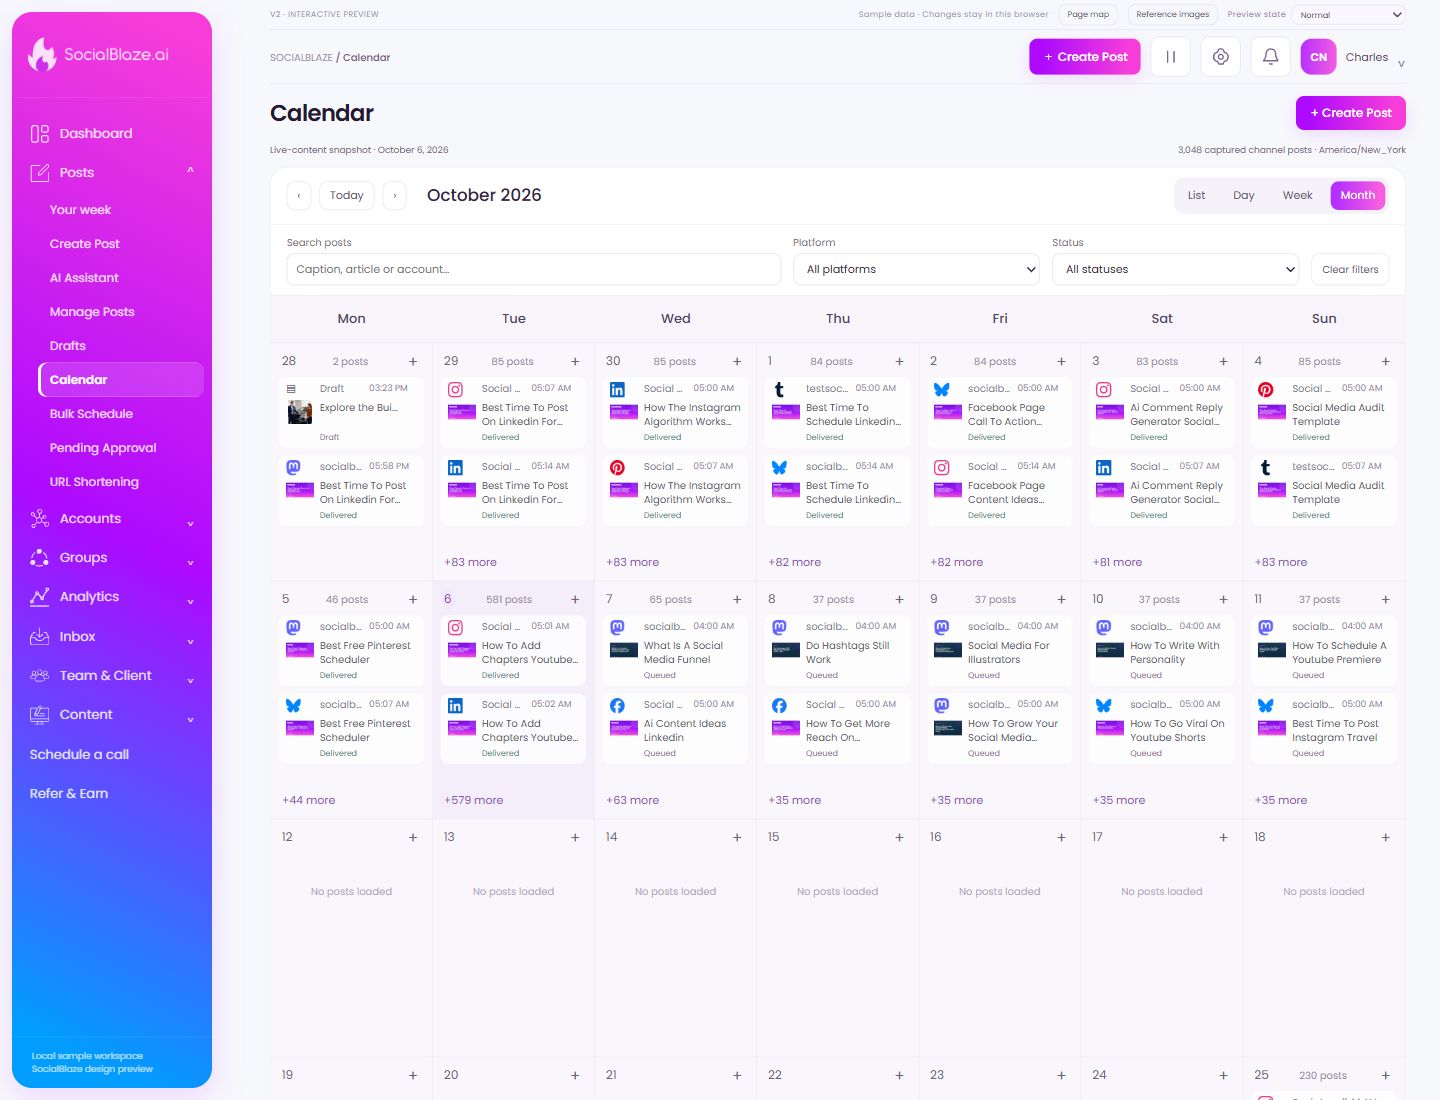The width and height of the screenshot is (1440, 1100).
Task: Click Facebook icon on October 7 Ai Content post
Action: pyautogui.click(x=617, y=706)
